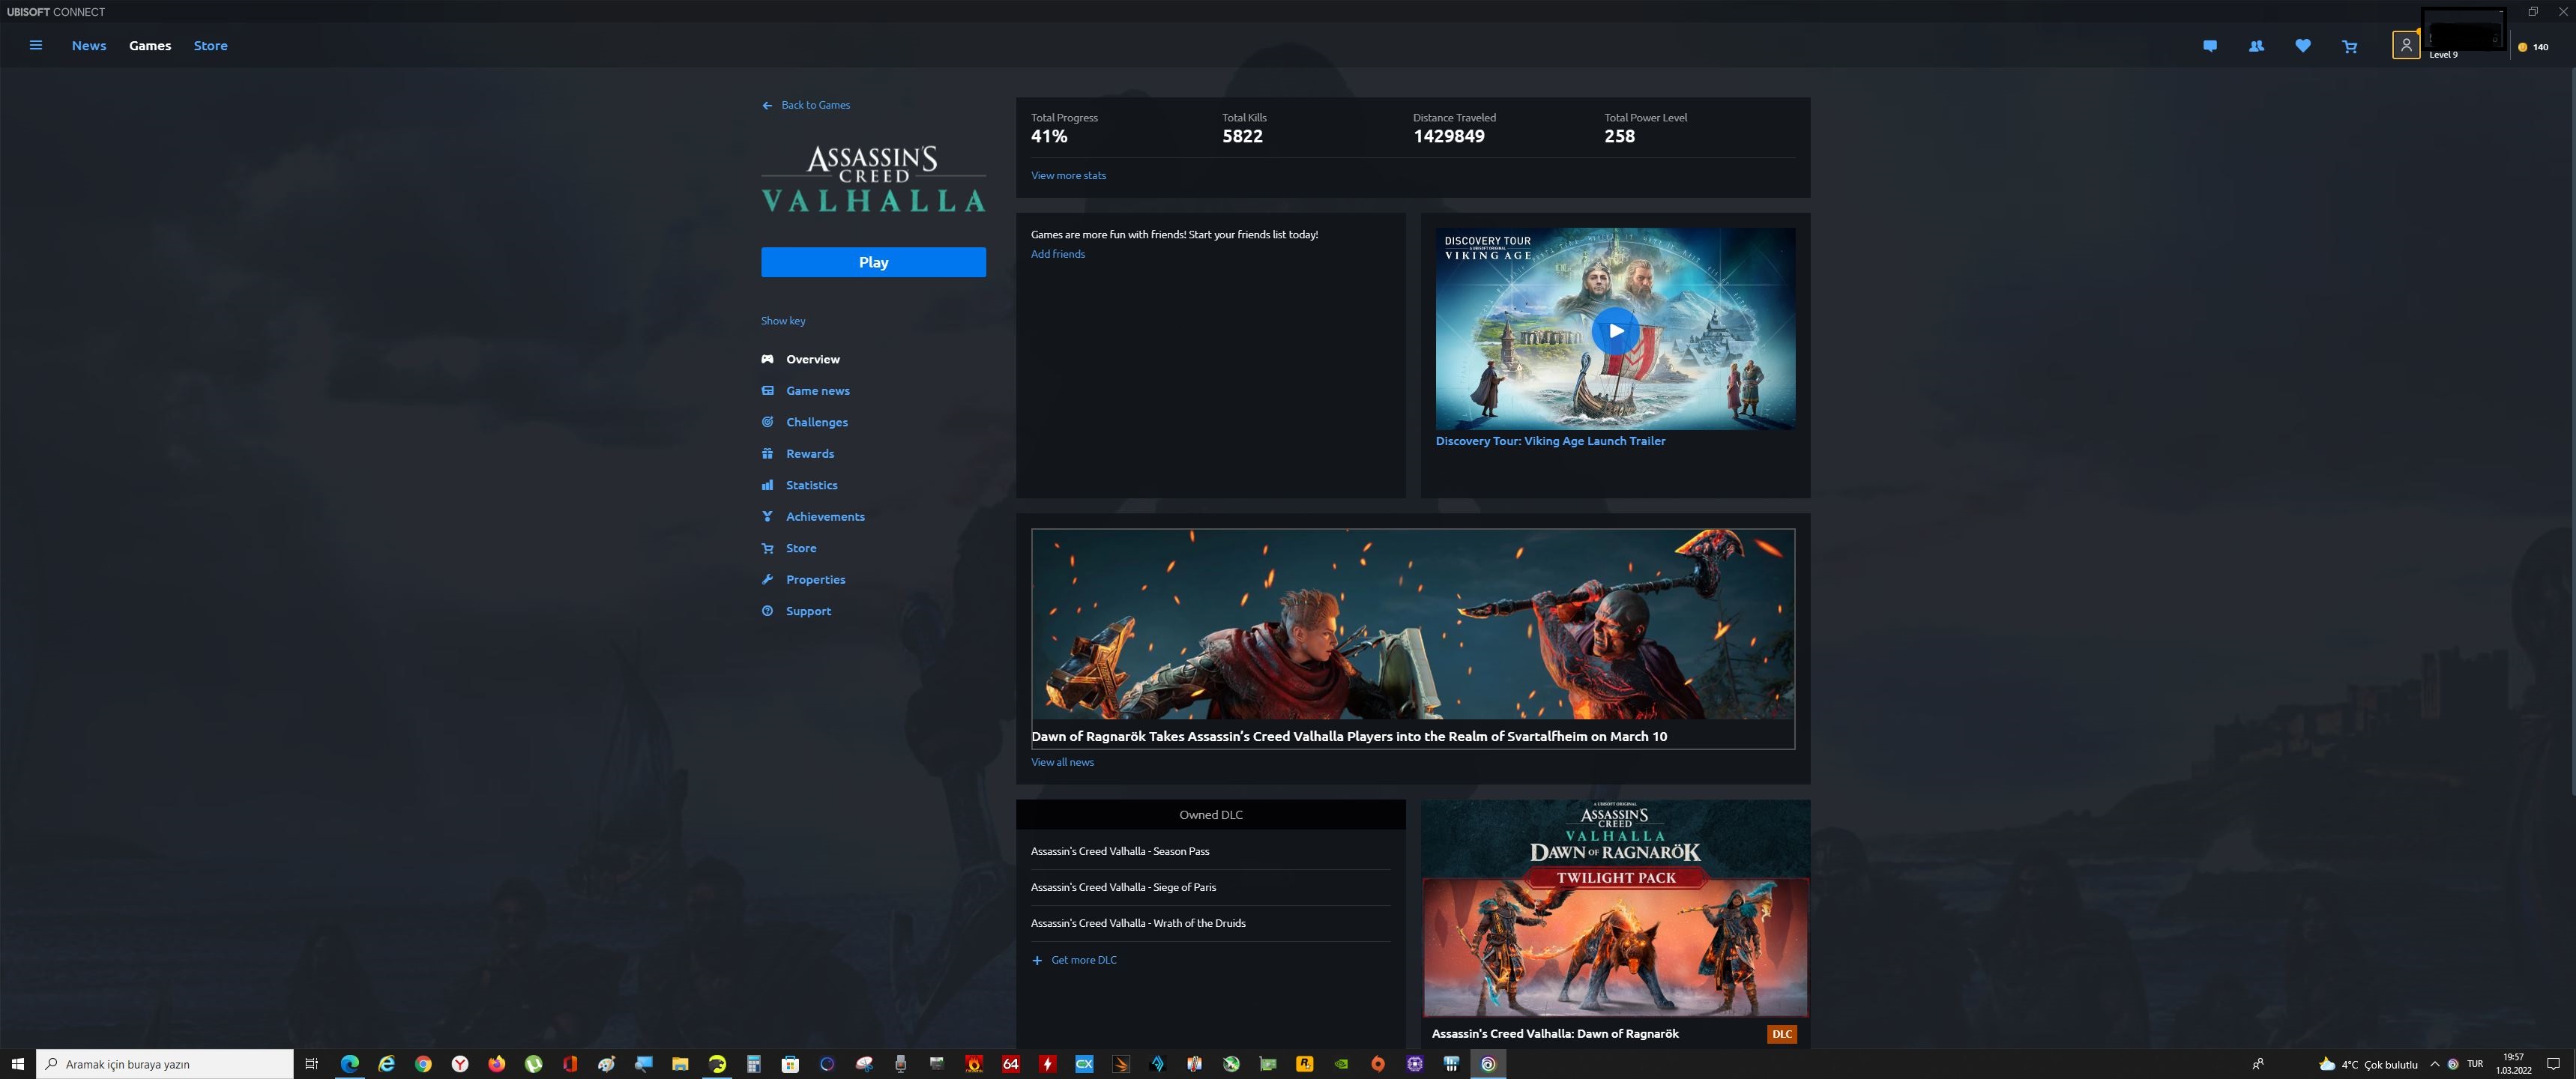Image resolution: width=2576 pixels, height=1079 pixels.
Task: Open Microsoft Edge from the taskbar
Action: click(349, 1064)
